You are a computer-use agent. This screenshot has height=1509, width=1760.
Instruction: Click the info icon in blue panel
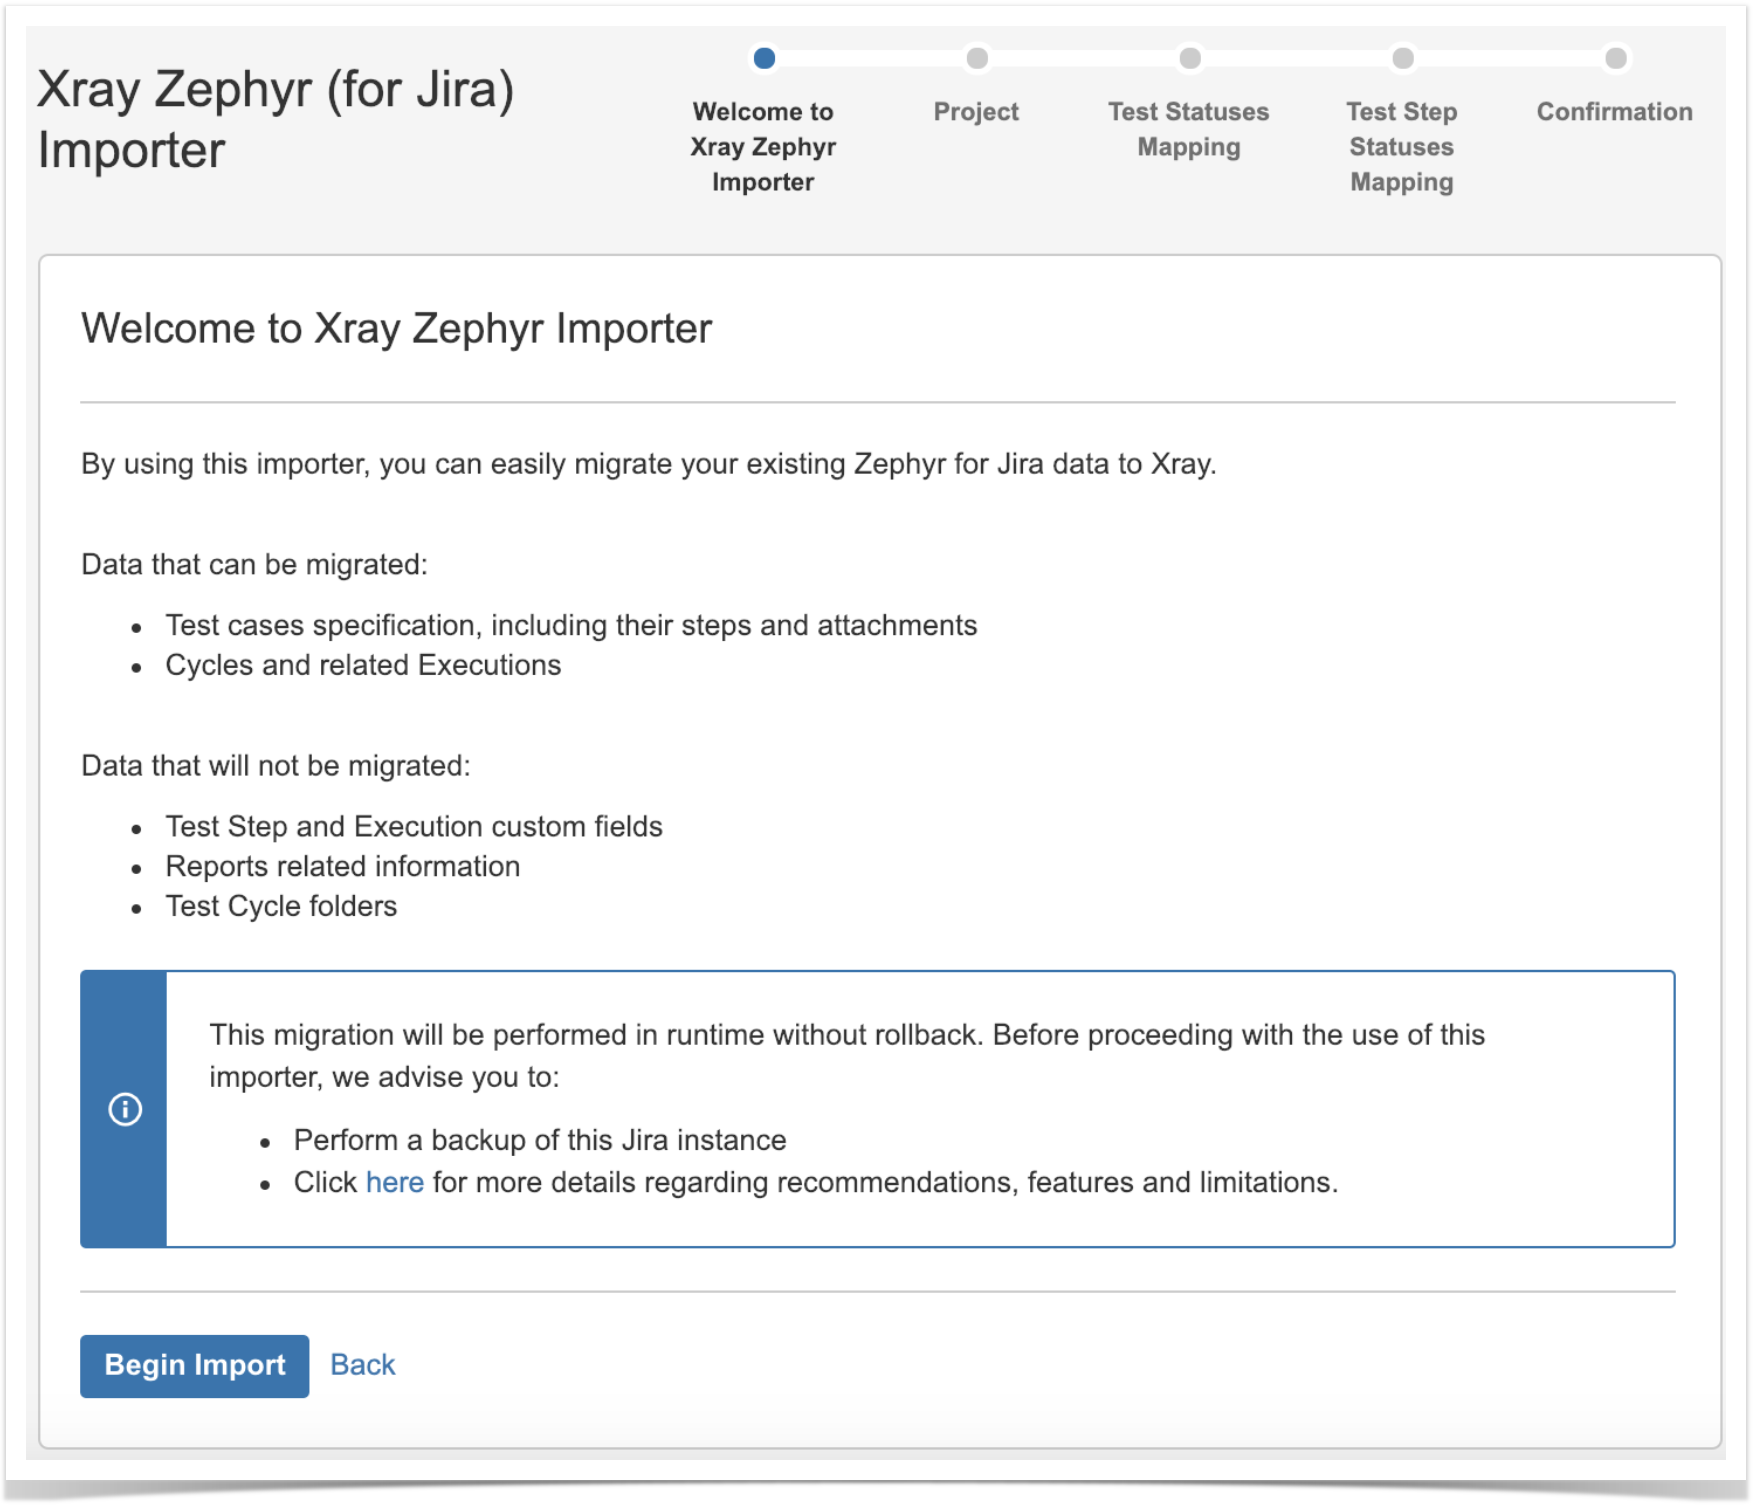click(x=125, y=1109)
